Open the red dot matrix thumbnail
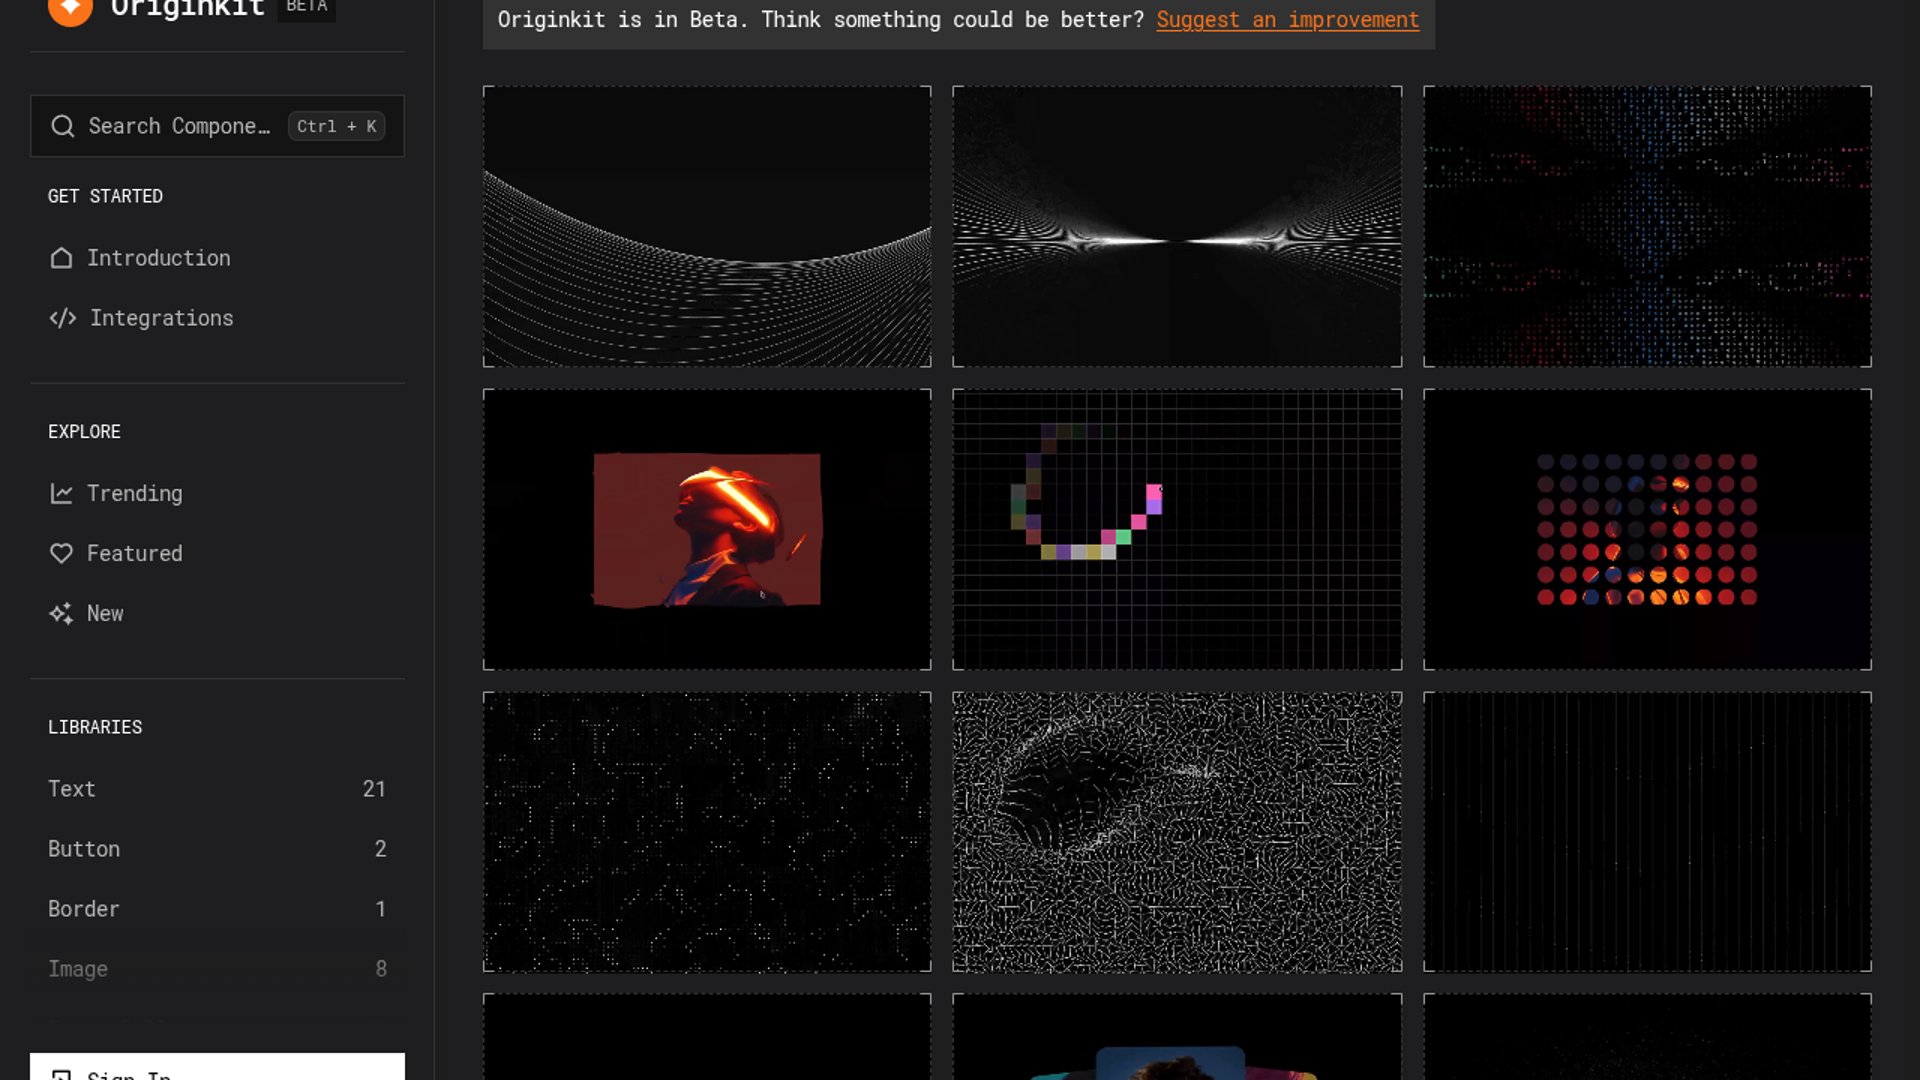Viewport: 1920px width, 1080px height. (1647, 530)
